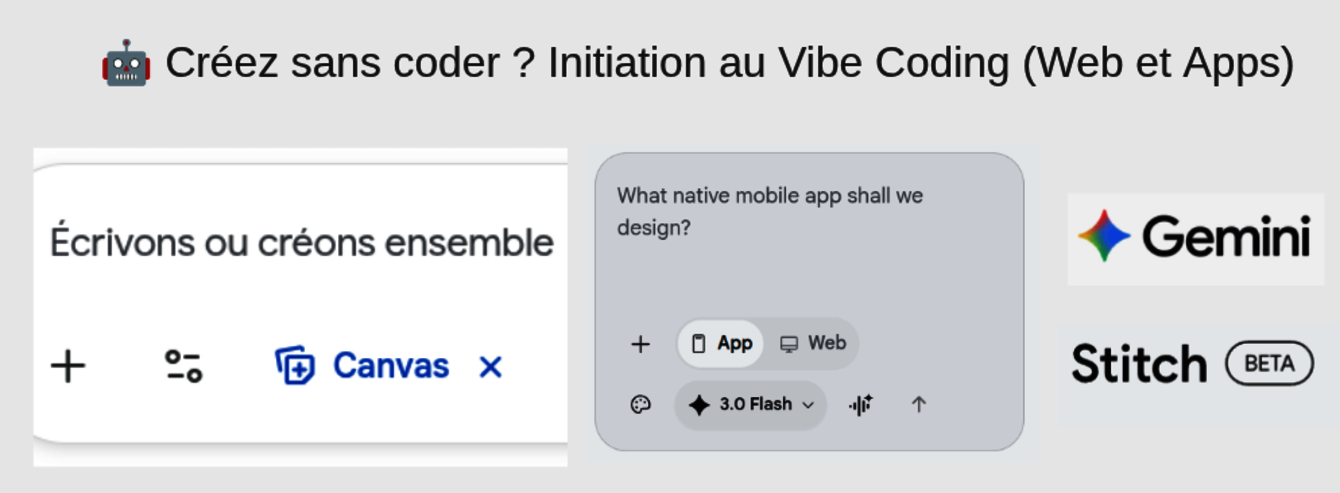This screenshot has width=1340, height=493.
Task: Click the Stitch logo text
Action: pyautogui.click(x=1139, y=364)
